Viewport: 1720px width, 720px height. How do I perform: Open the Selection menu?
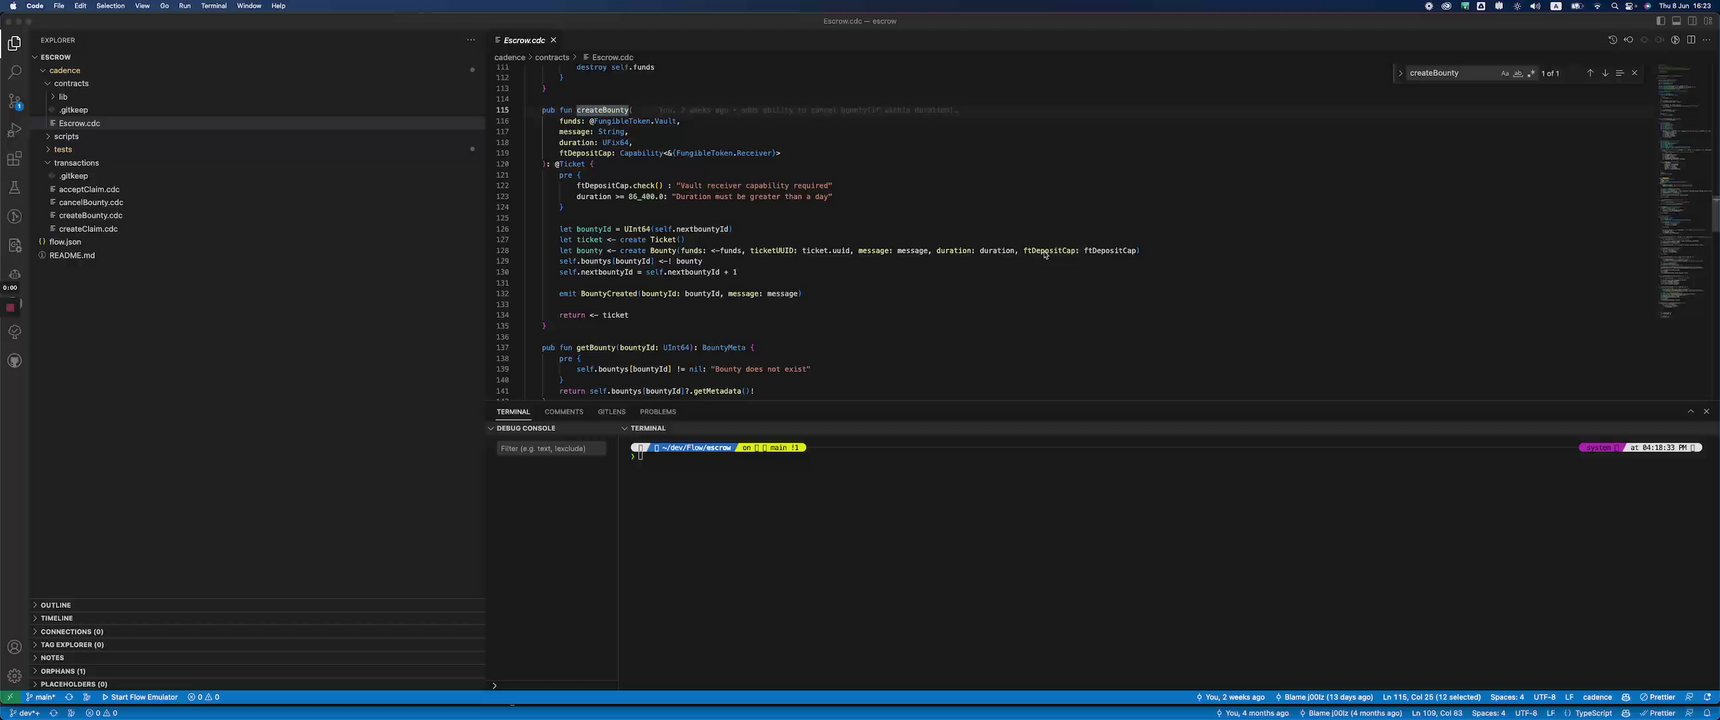pyautogui.click(x=110, y=6)
